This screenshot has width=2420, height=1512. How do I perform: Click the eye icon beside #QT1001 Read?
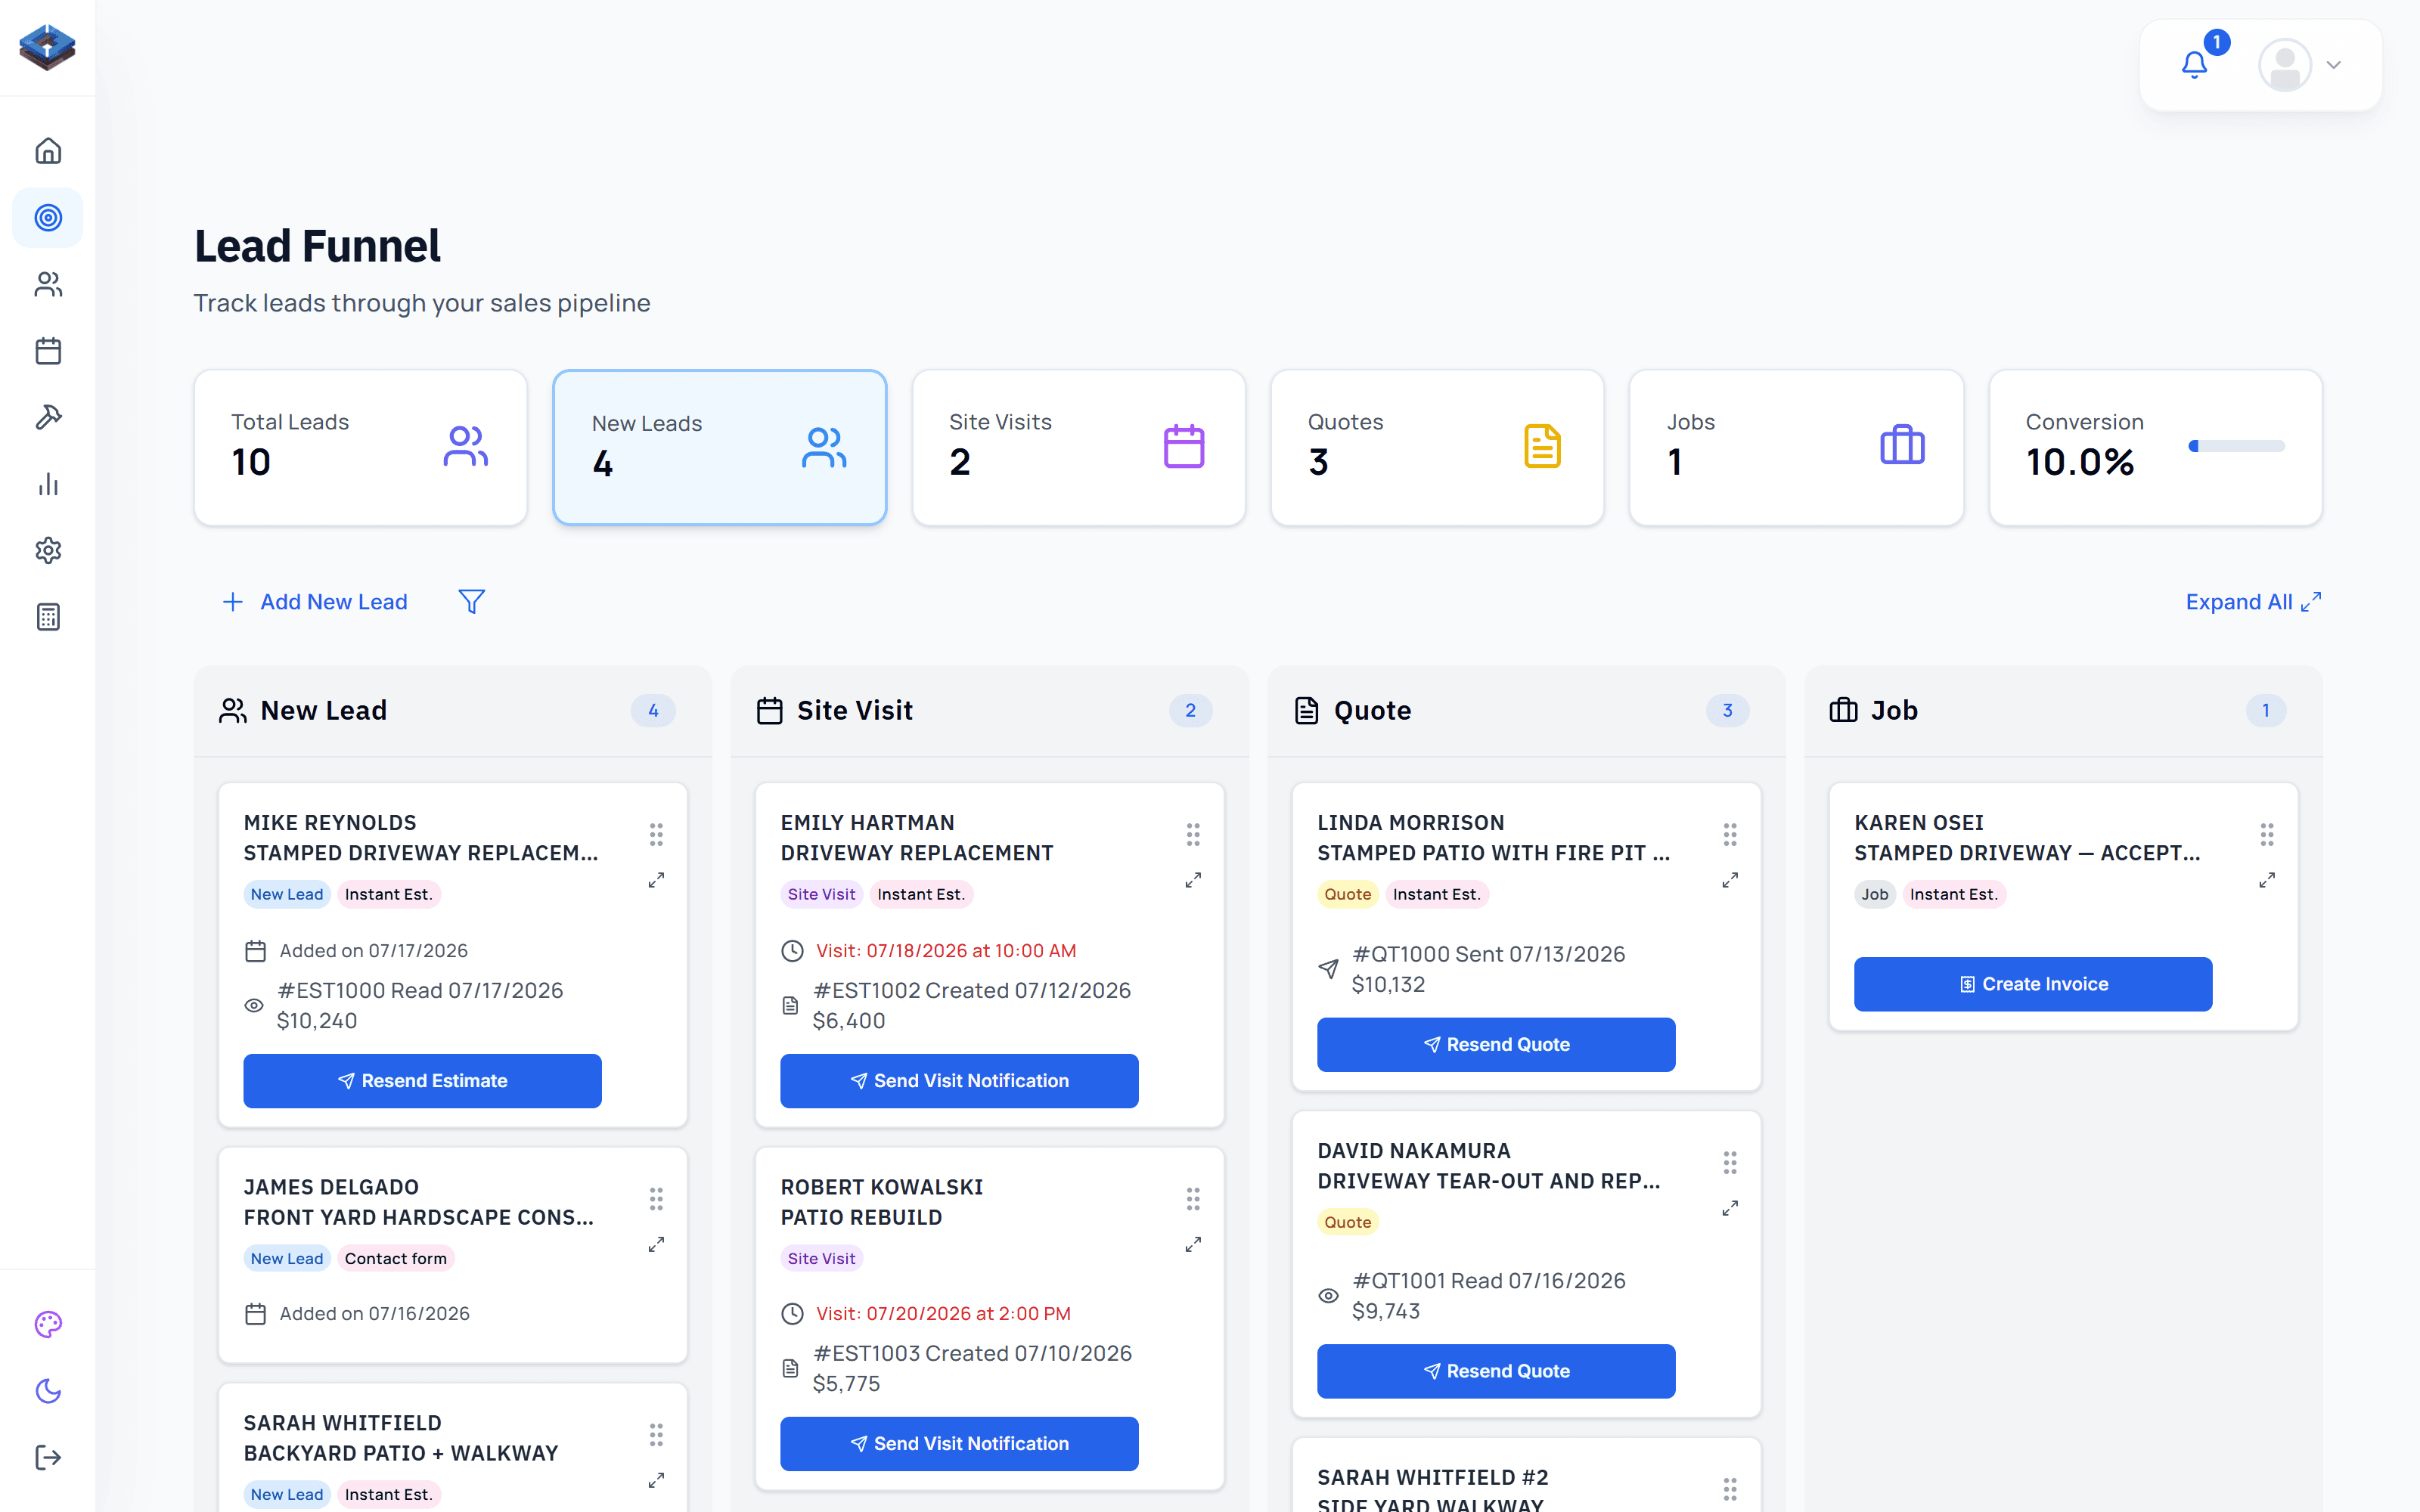pos(1329,1296)
